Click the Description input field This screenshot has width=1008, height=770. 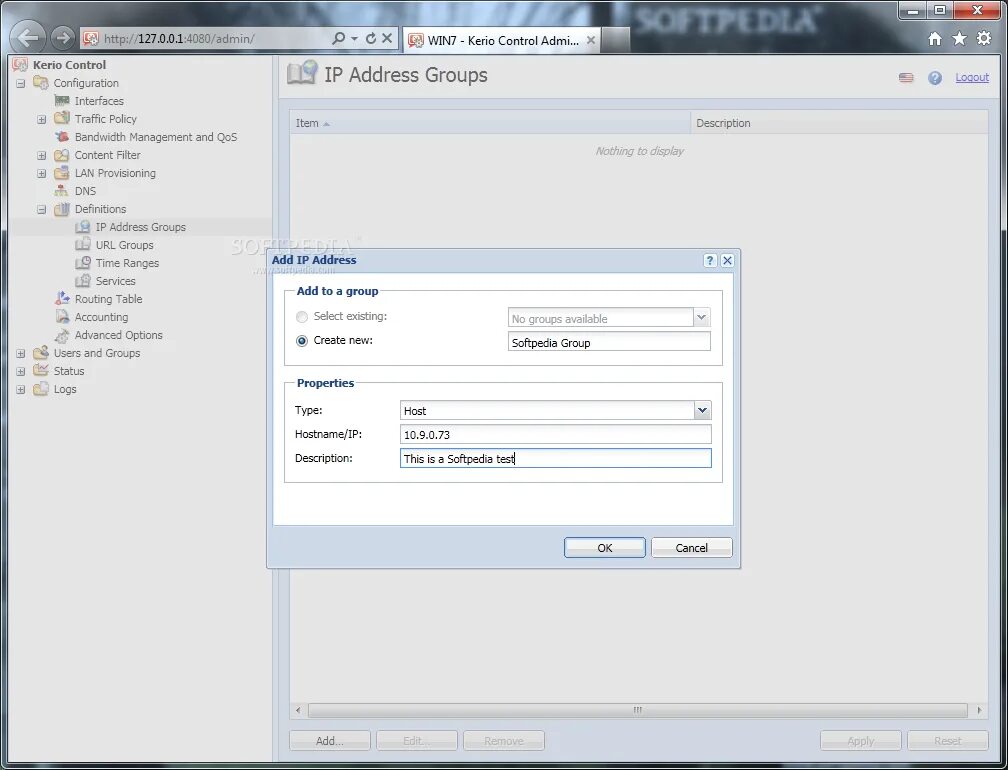pyautogui.click(x=555, y=458)
